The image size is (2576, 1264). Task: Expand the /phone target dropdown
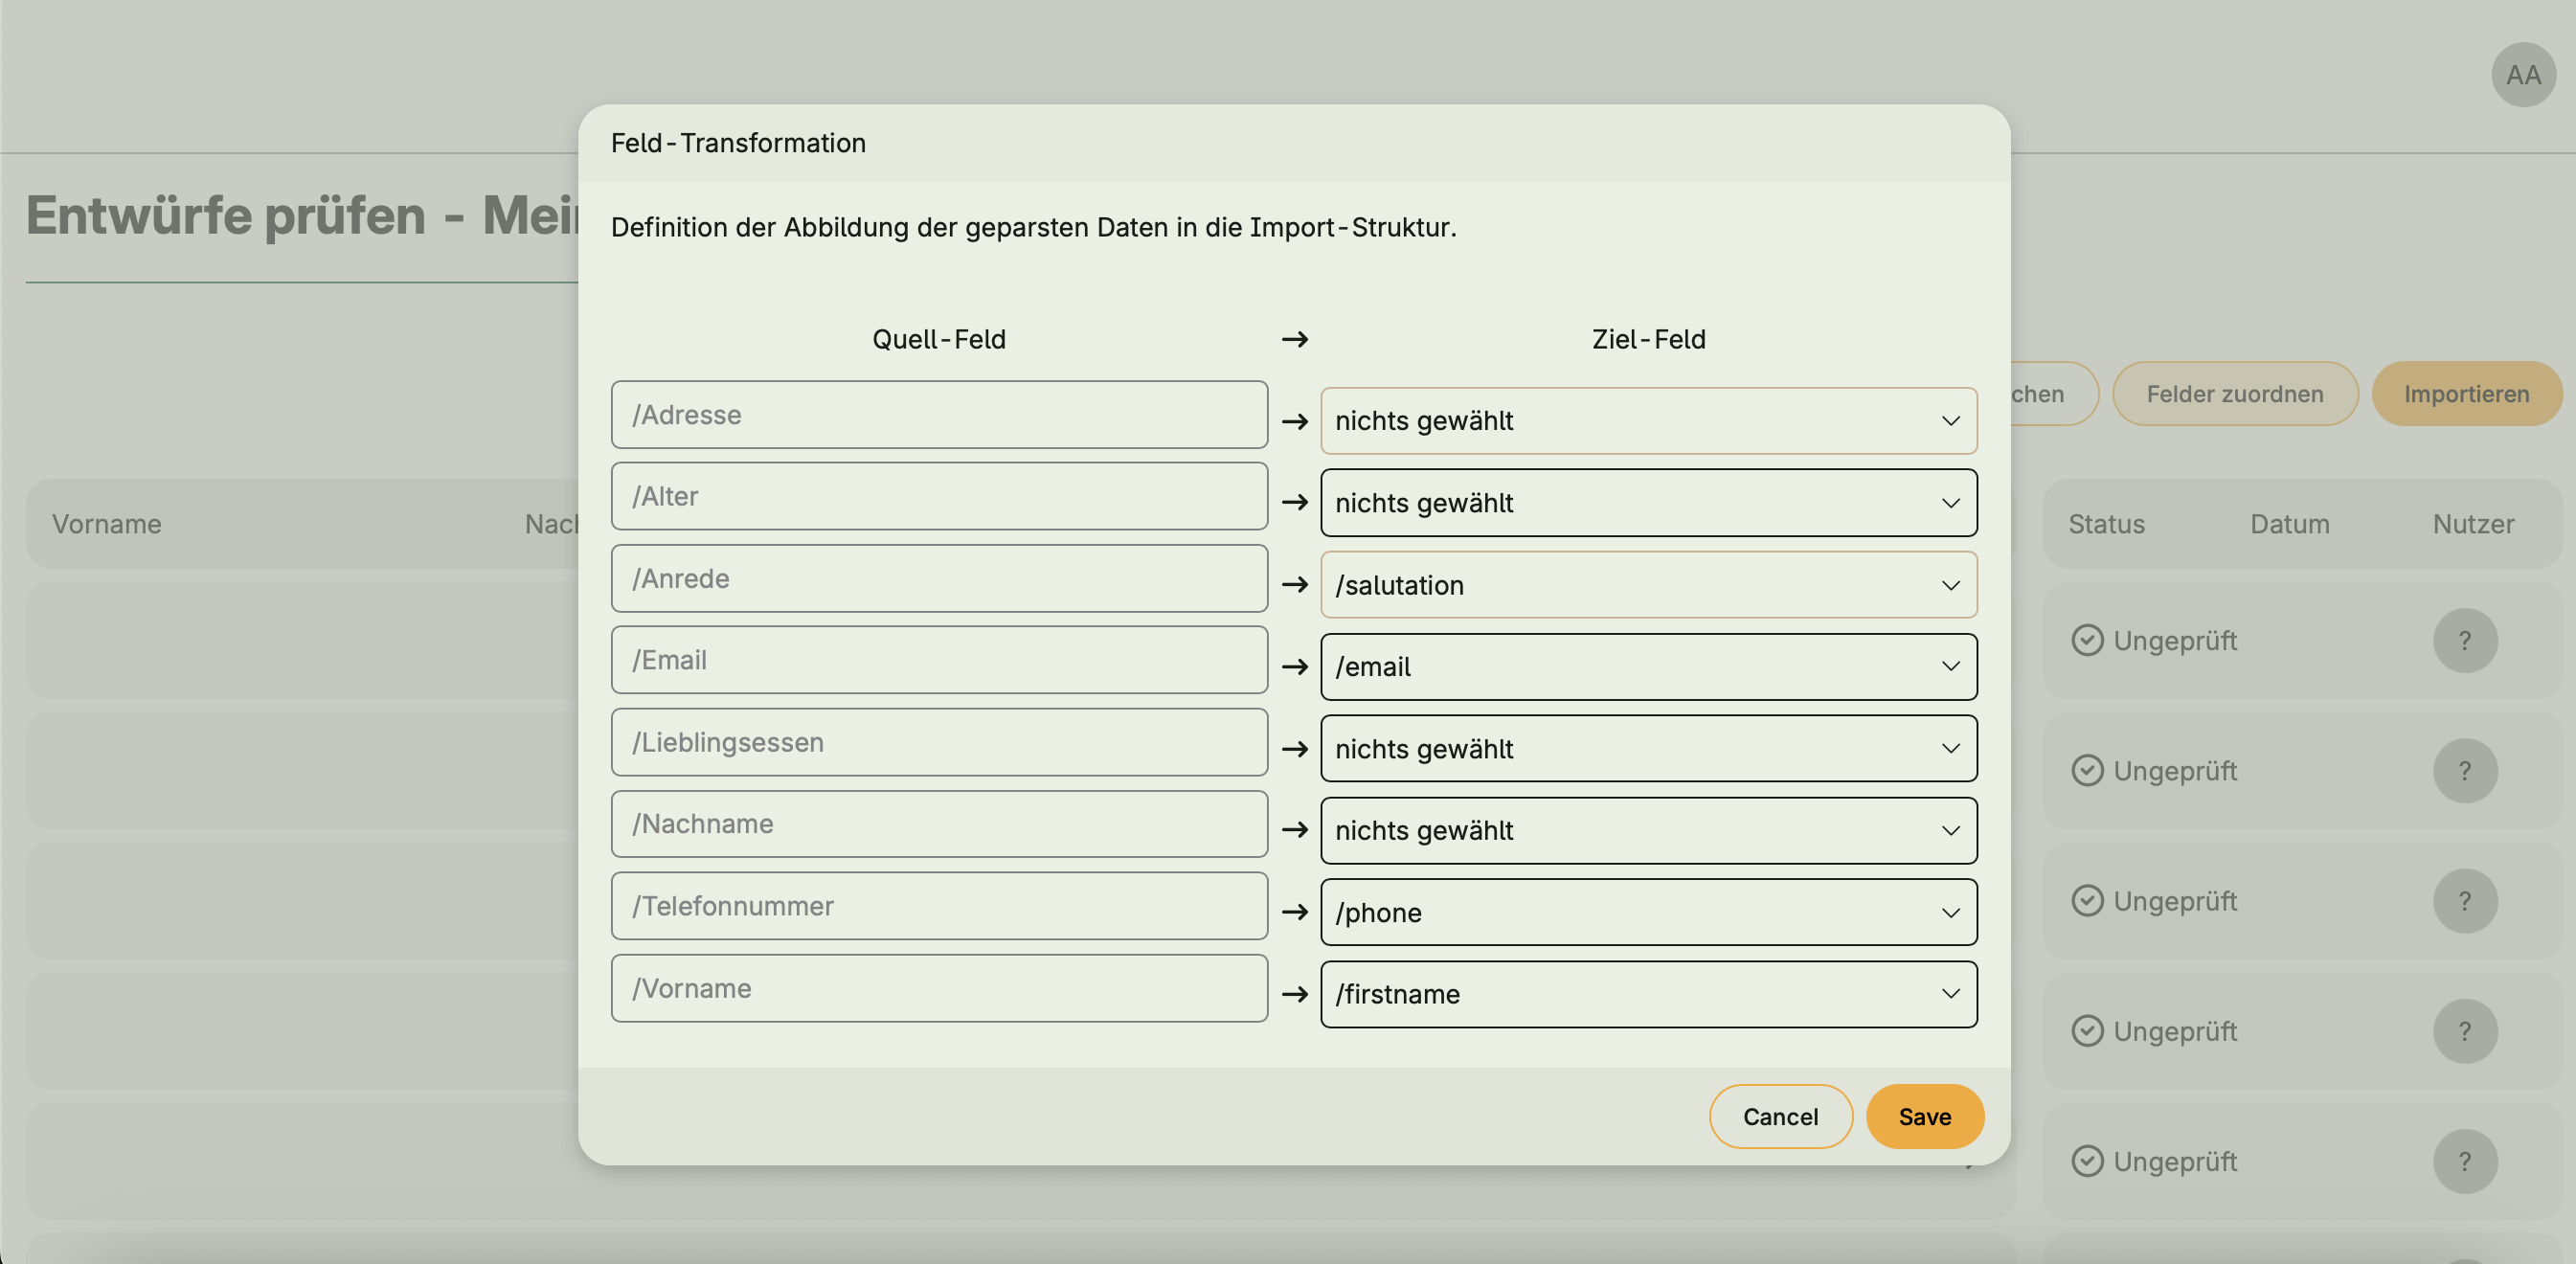click(x=1647, y=913)
